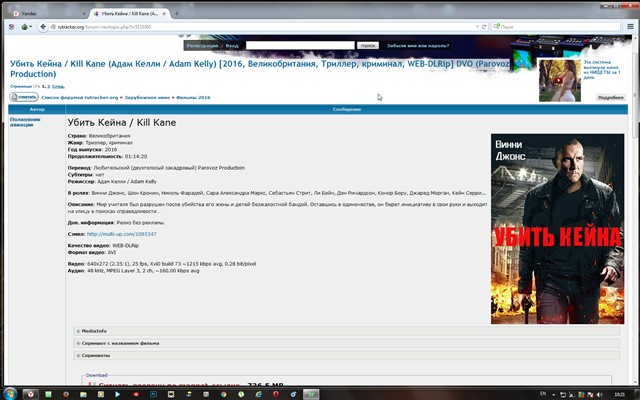640x400 pixels.
Task: Click the page search text field
Action: point(300,45)
